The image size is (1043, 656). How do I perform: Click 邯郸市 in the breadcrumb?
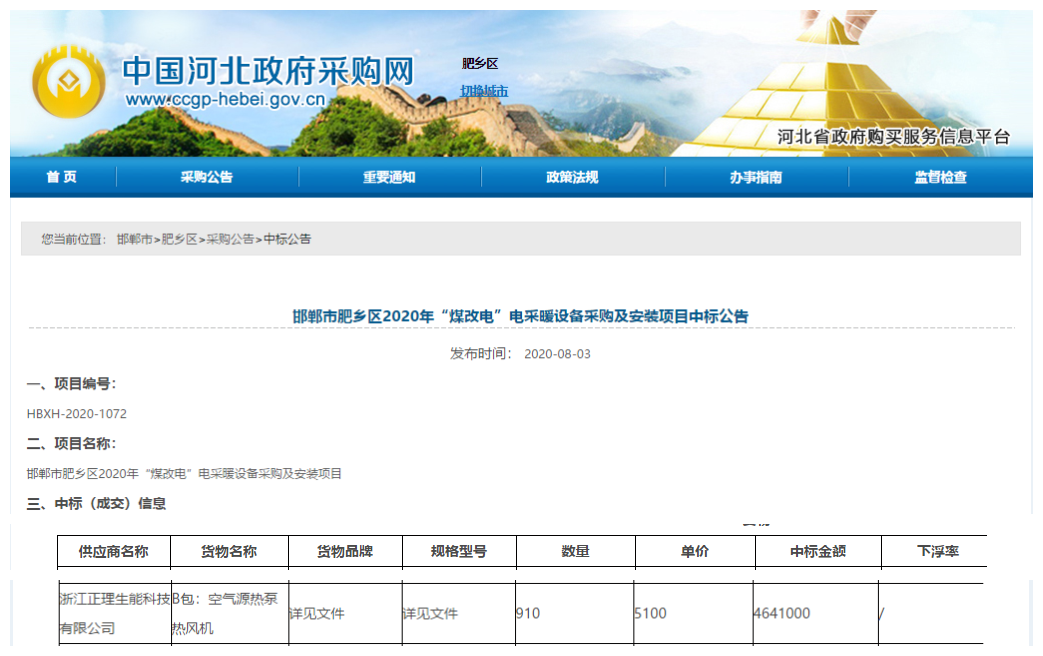click(x=134, y=239)
